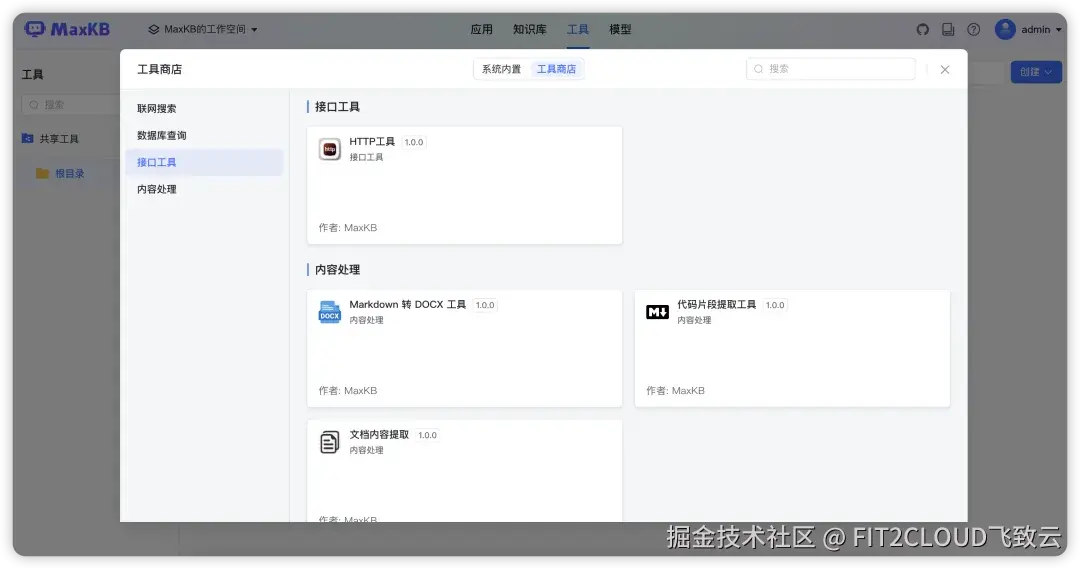Screen dimensions: 1080x569
Task: Select the 根目录 tree item
Action: [x=70, y=173]
